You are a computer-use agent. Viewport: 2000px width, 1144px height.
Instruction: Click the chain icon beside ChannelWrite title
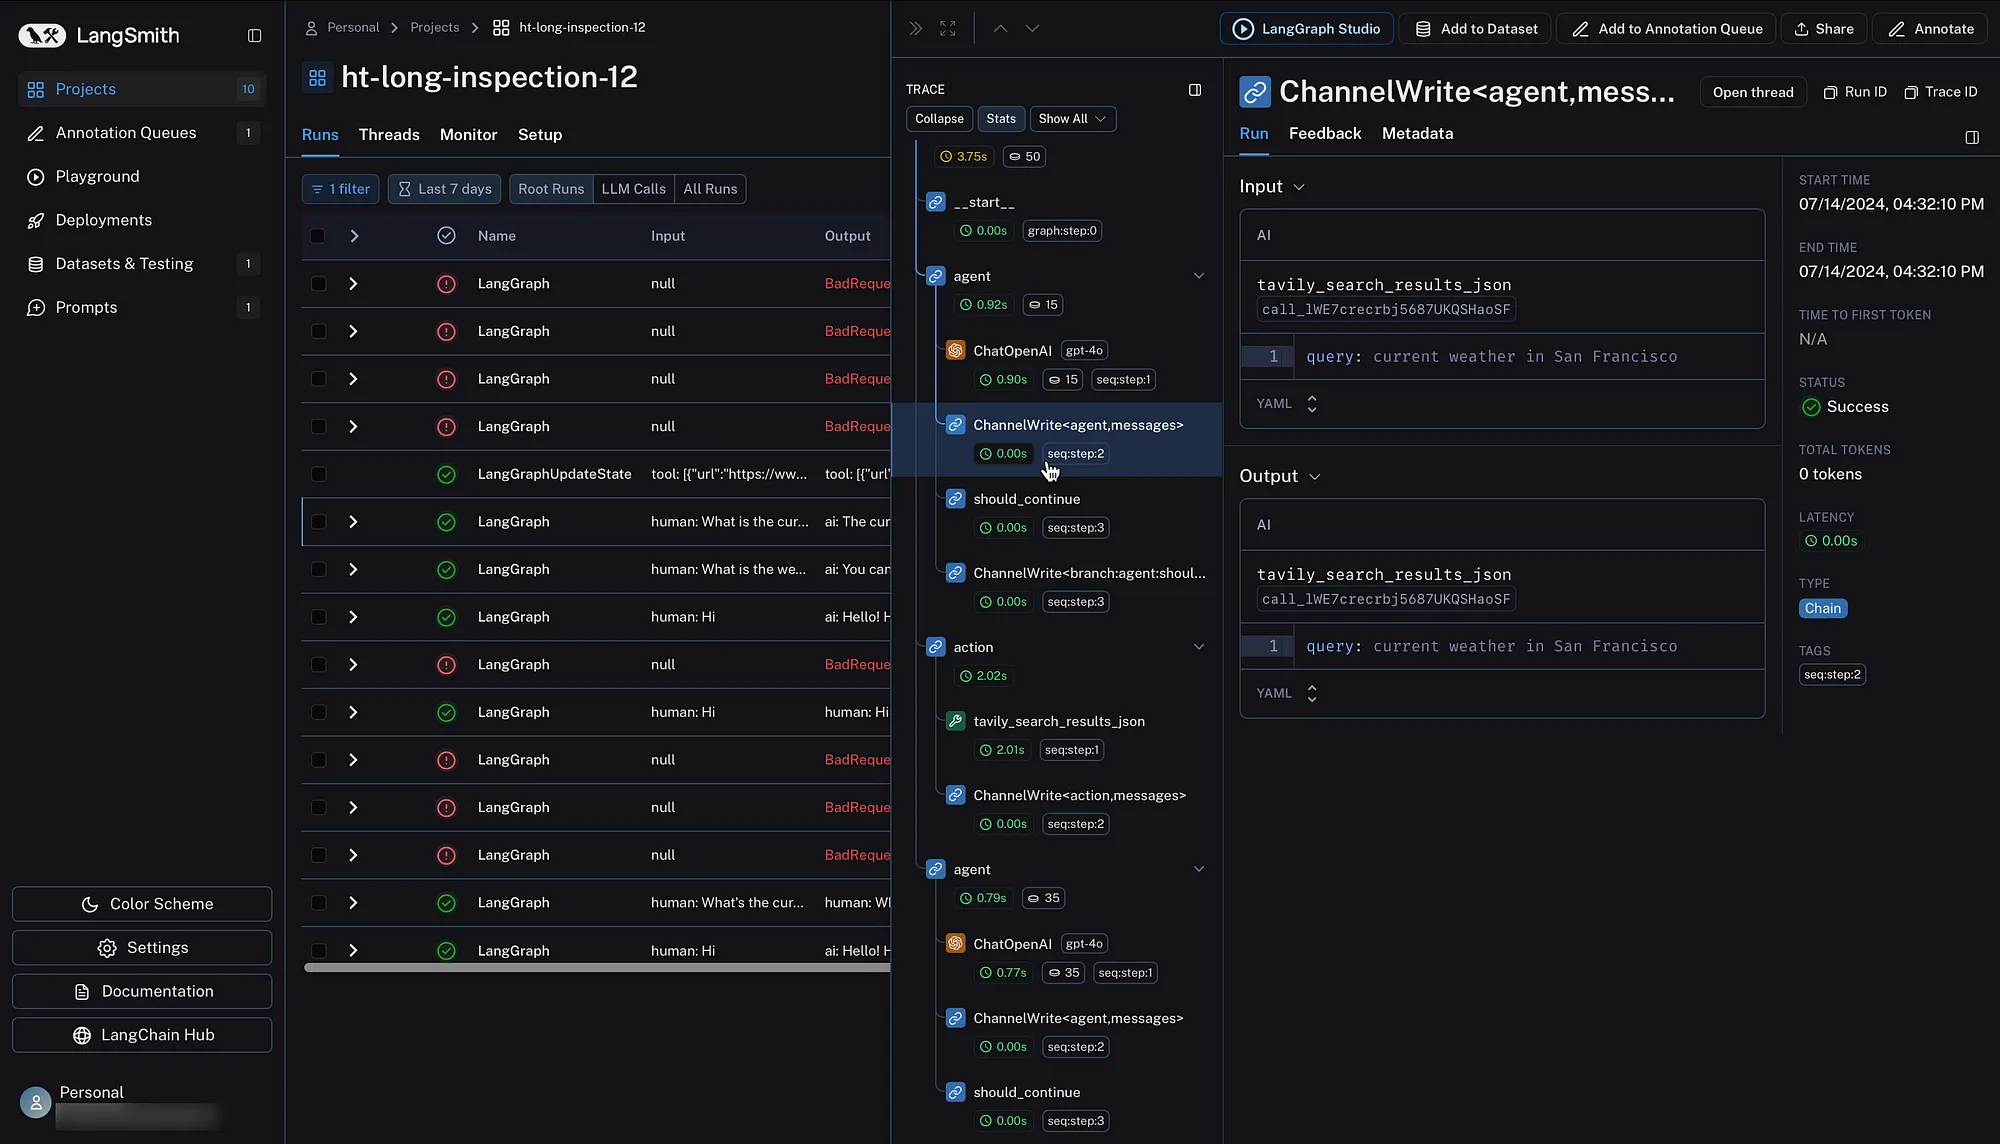(x=1255, y=92)
